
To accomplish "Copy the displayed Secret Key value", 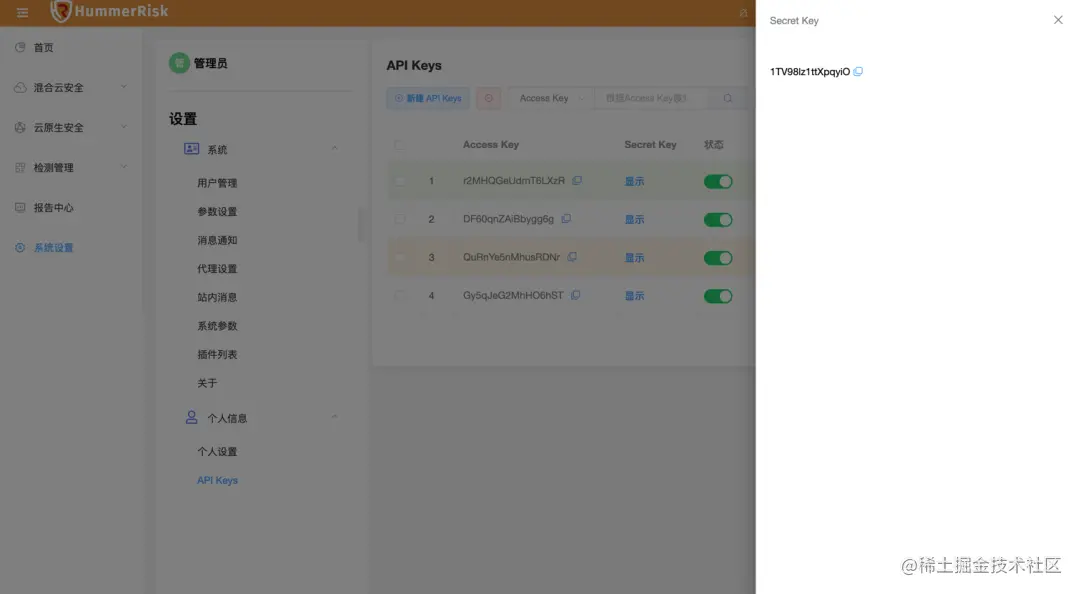I will coord(858,72).
